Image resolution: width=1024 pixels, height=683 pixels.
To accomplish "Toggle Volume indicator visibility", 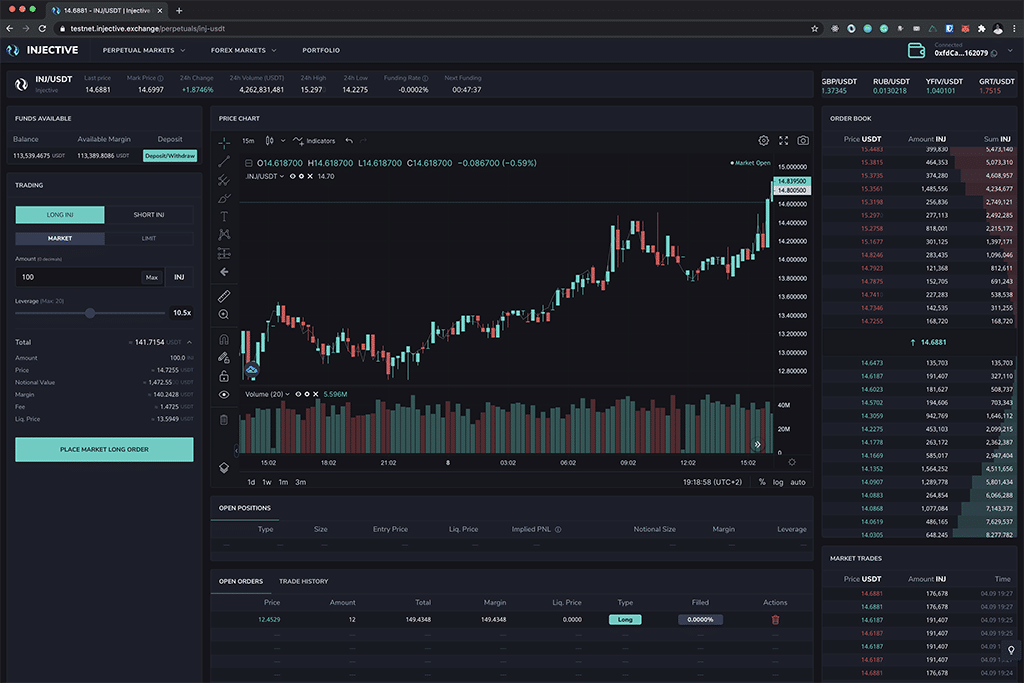I will [x=298, y=394].
